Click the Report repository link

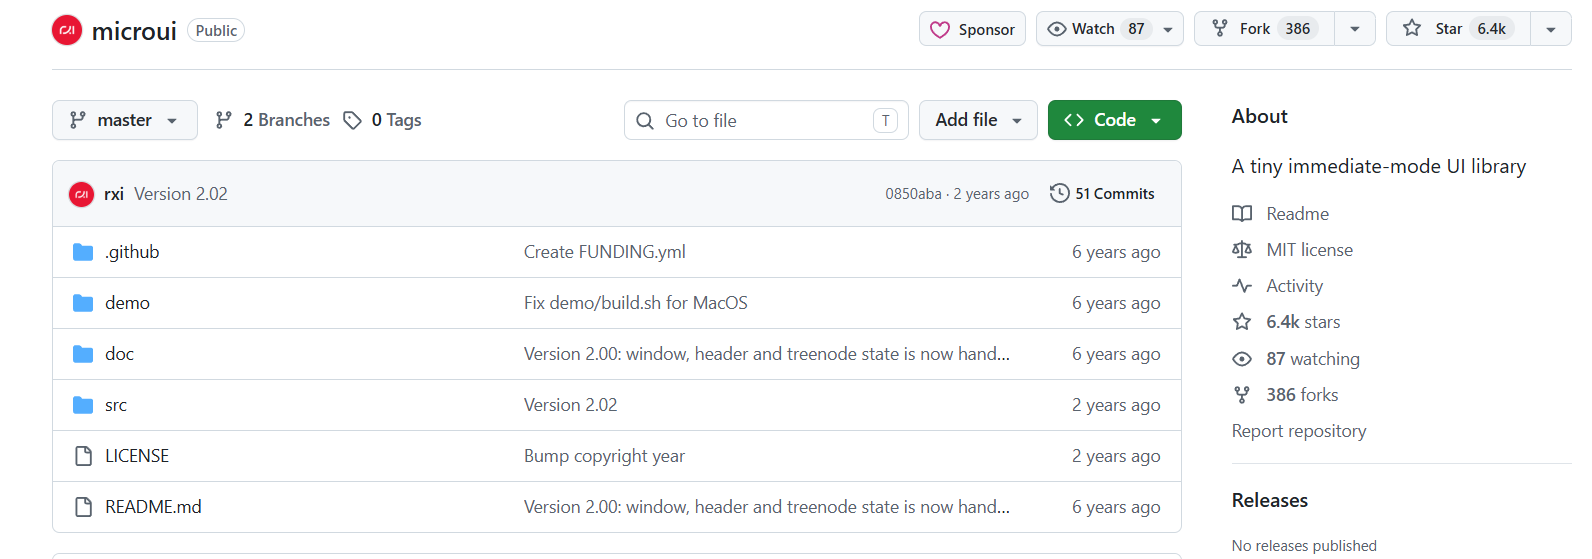click(x=1299, y=431)
